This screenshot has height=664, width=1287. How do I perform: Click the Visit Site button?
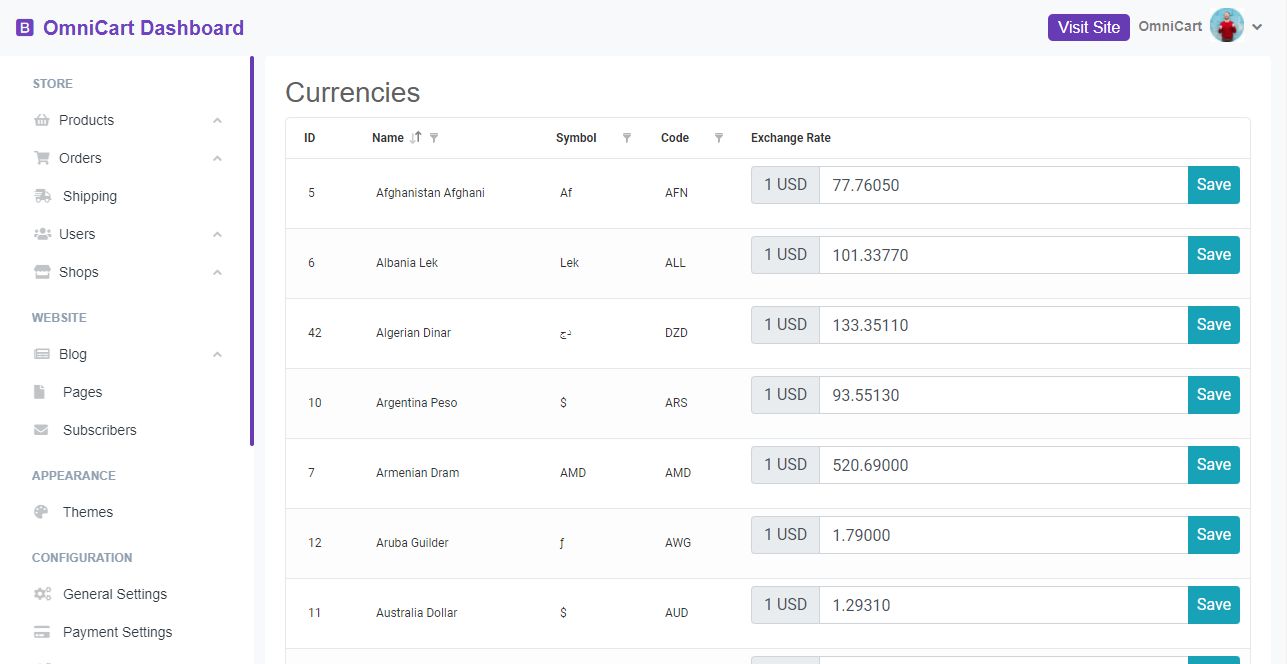(1088, 28)
